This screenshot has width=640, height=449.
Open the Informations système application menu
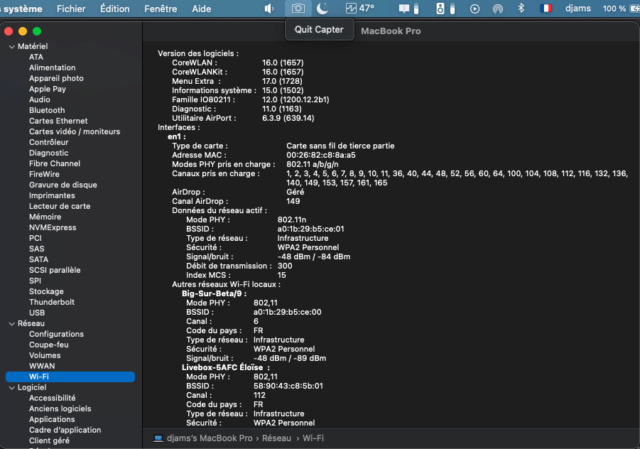pos(21,9)
